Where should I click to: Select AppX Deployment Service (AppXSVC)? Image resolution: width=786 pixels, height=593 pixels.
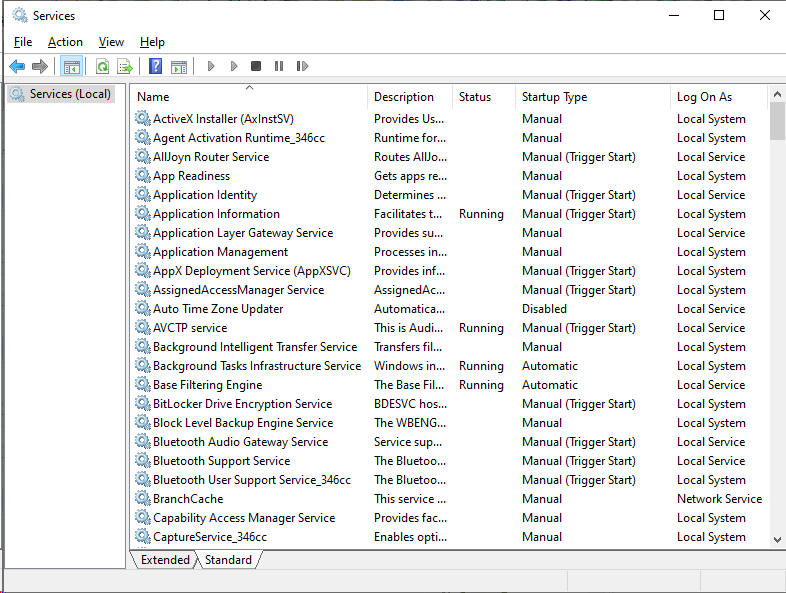click(x=252, y=271)
